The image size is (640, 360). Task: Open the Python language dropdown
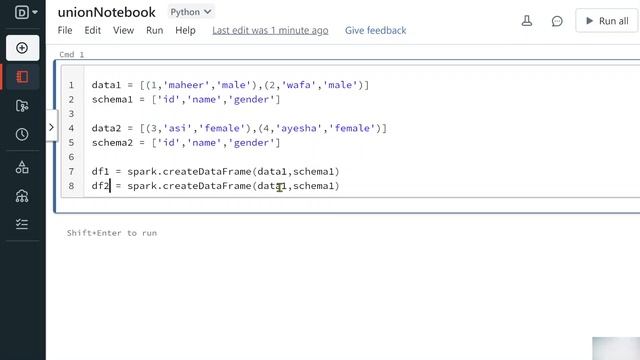(x=191, y=12)
